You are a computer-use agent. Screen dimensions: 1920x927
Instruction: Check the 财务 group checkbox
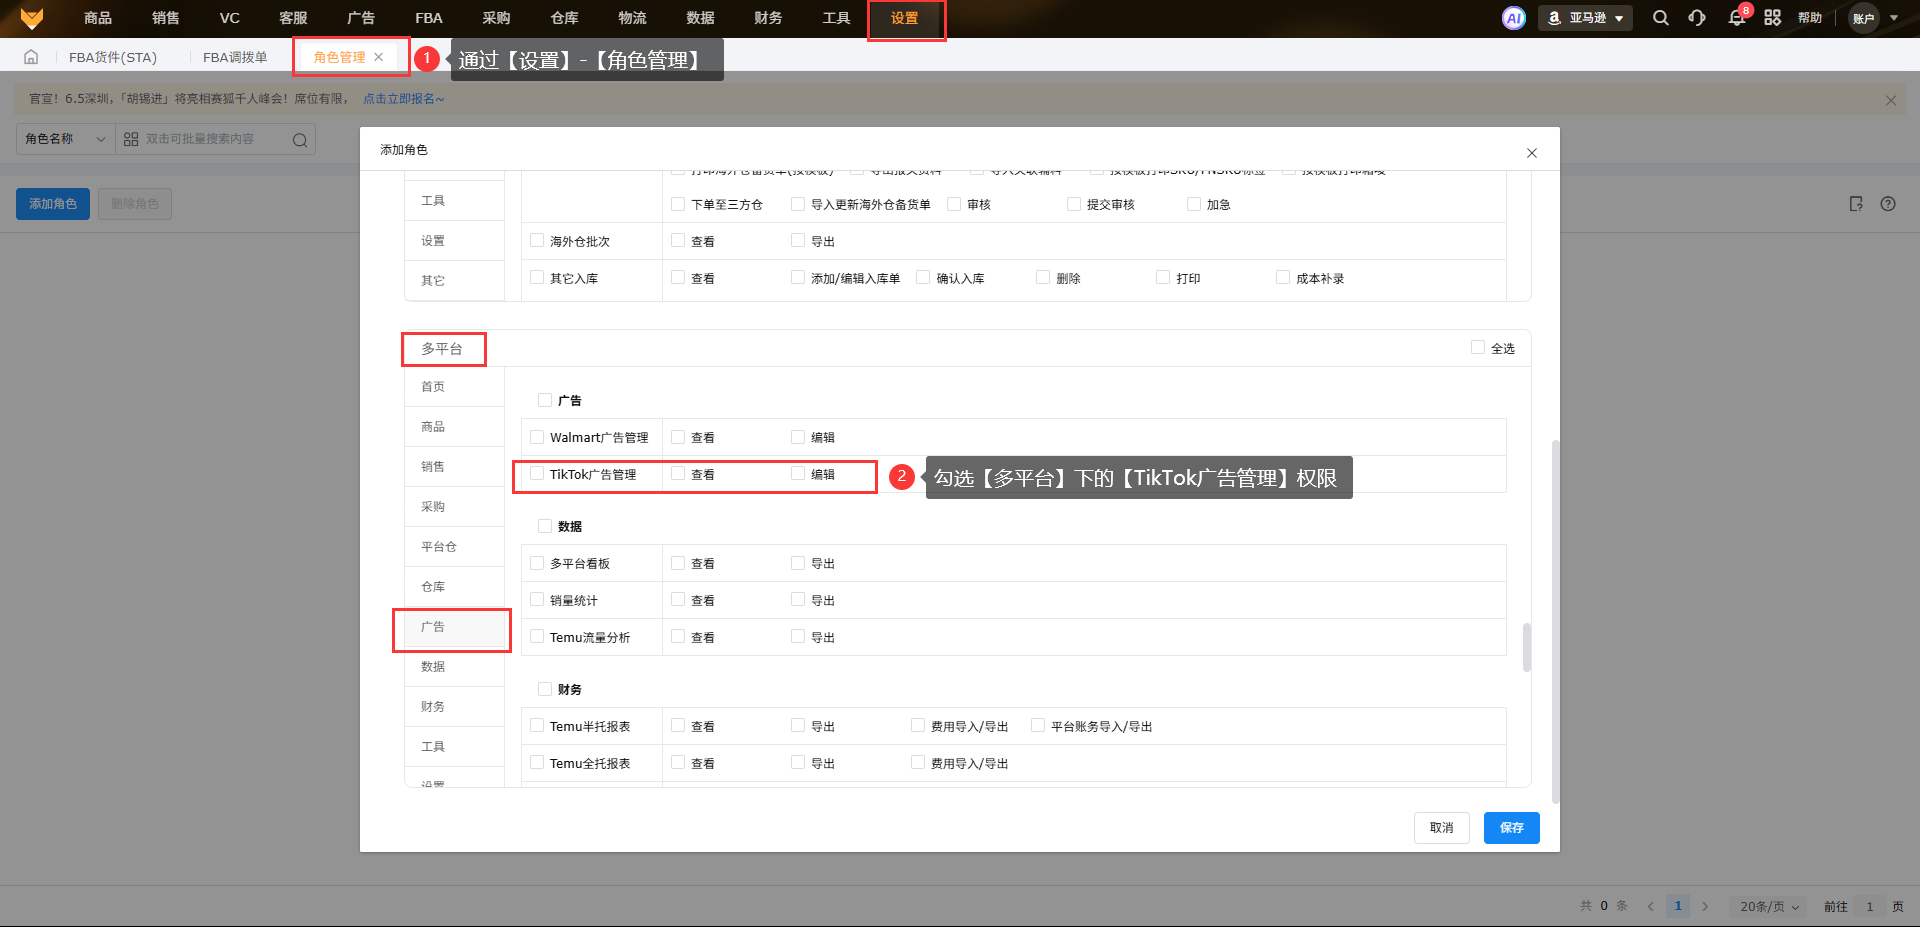545,689
